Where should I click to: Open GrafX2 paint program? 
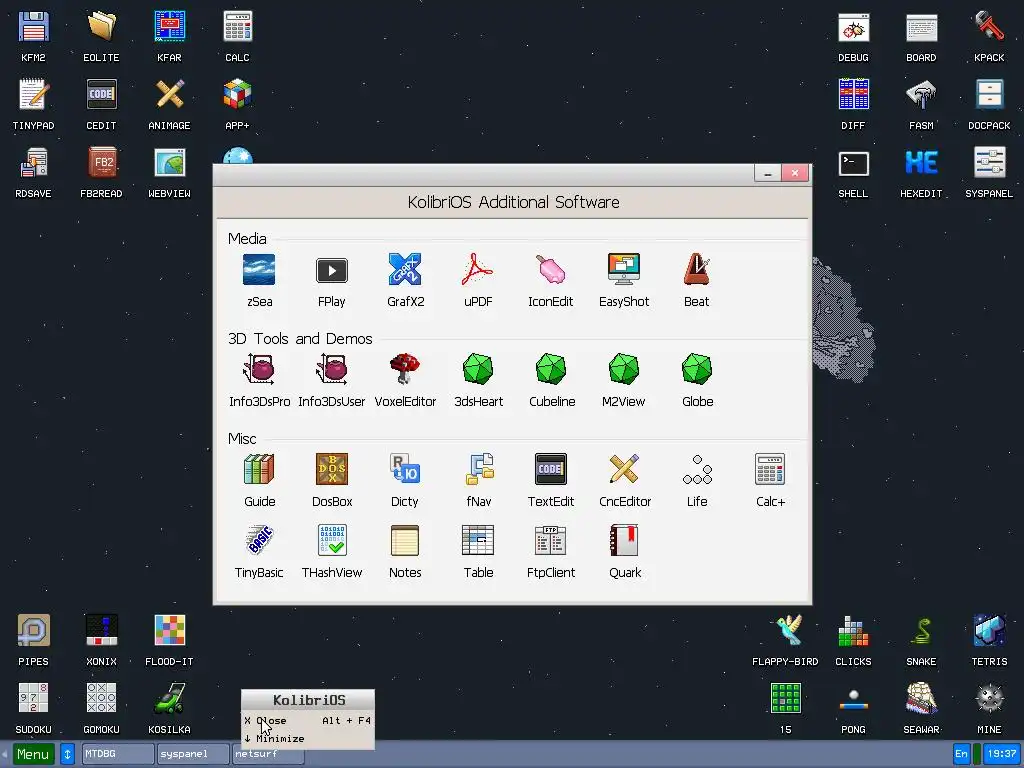(x=405, y=270)
